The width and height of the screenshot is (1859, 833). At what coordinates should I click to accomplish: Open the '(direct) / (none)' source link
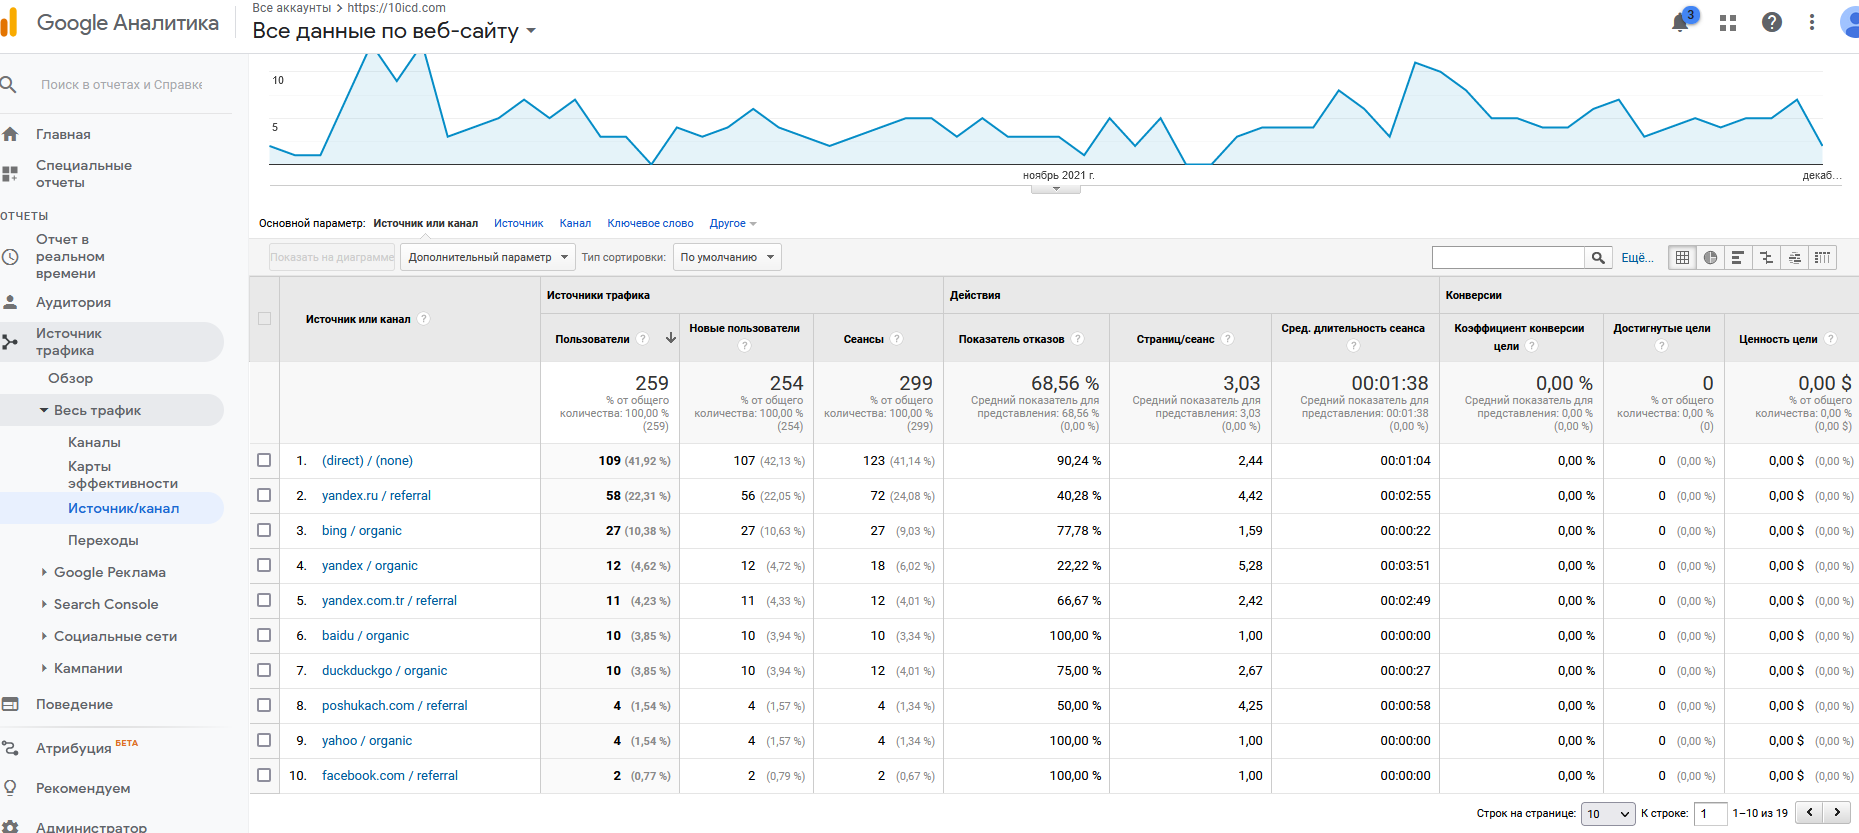(367, 460)
